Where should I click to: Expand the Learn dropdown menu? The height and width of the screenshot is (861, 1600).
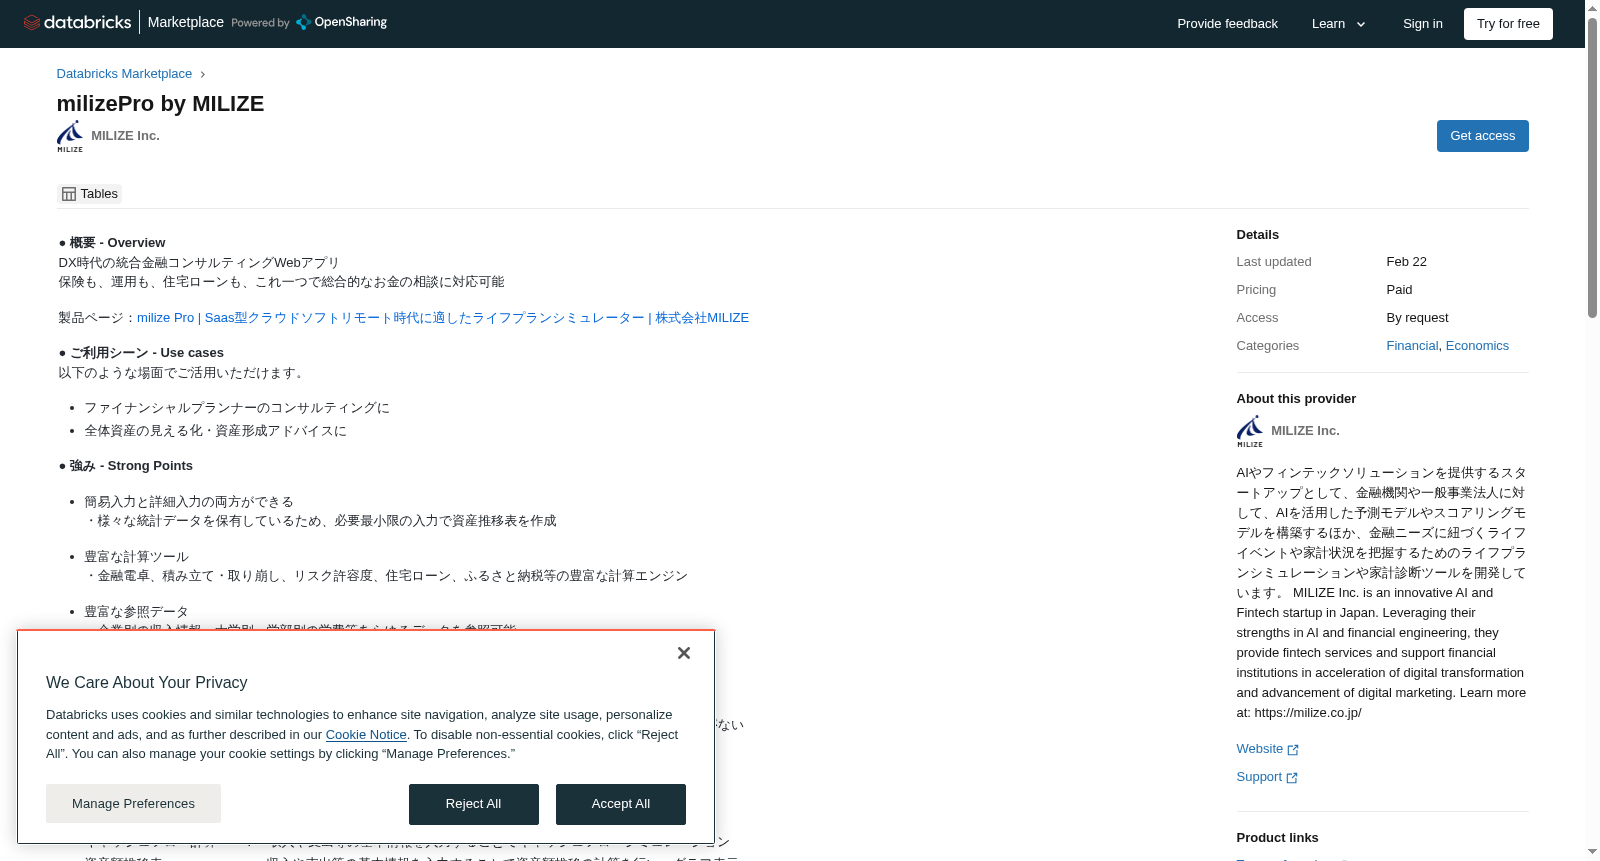1339,24
